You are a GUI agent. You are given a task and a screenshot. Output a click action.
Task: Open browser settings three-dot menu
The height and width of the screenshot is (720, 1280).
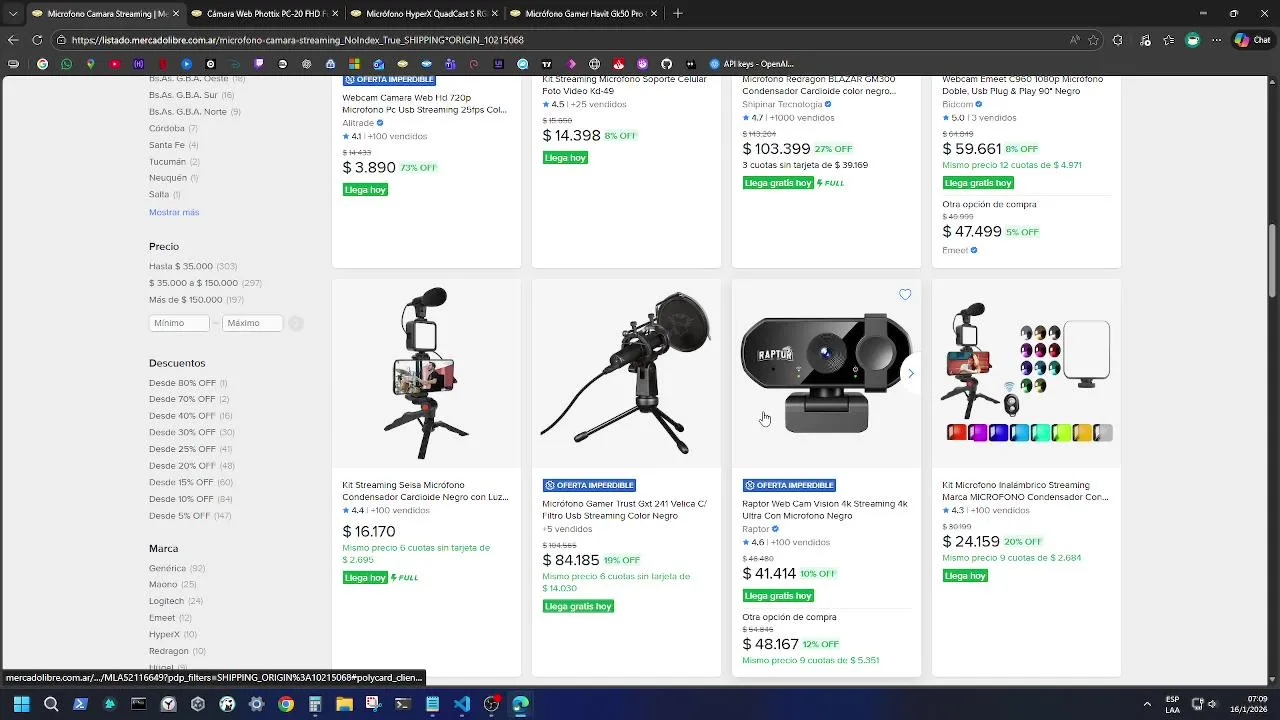pos(1217,40)
